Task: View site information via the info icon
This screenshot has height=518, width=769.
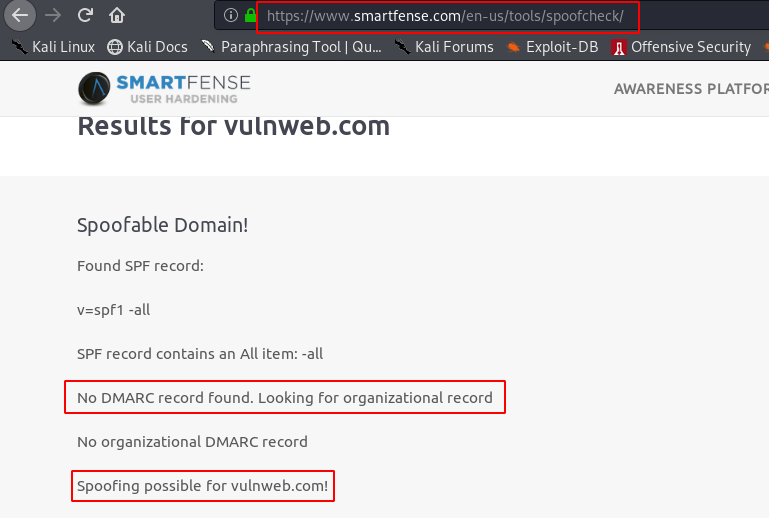Action: click(x=231, y=15)
